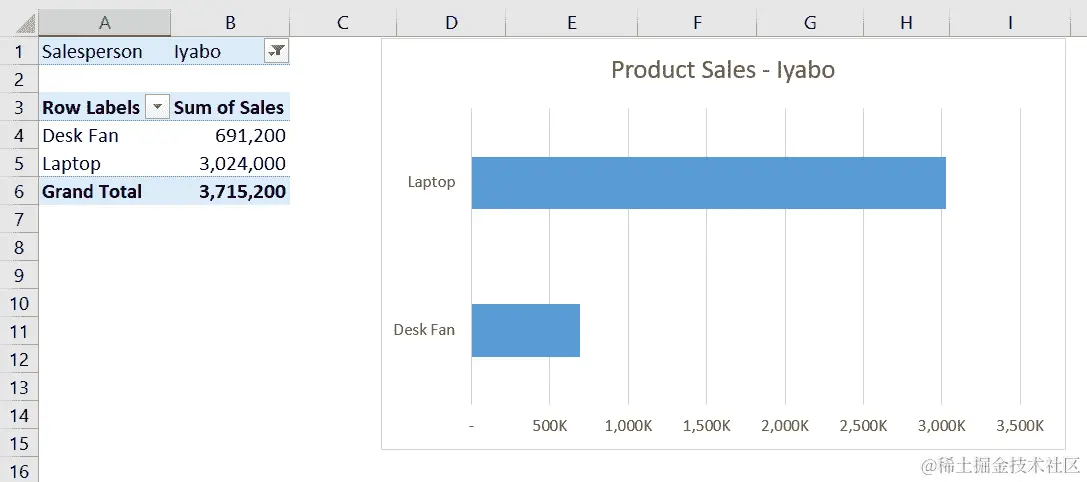Select row 1 header
This screenshot has height=482, width=1087.
click(x=19, y=51)
